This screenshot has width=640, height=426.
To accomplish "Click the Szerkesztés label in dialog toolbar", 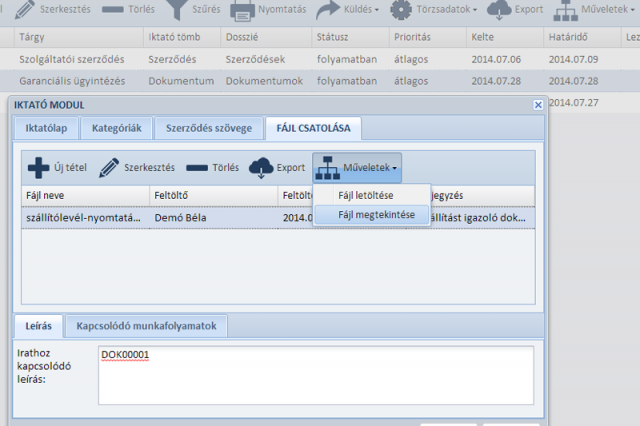I will [x=149, y=168].
